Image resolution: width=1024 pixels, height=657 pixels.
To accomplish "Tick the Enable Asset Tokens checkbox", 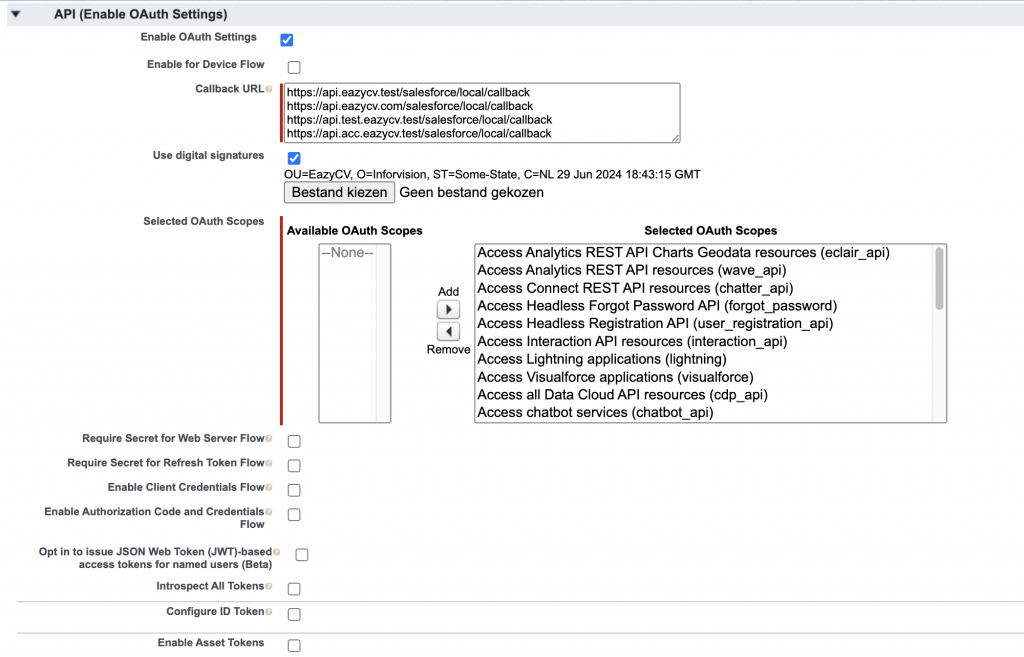I will tap(294, 645).
